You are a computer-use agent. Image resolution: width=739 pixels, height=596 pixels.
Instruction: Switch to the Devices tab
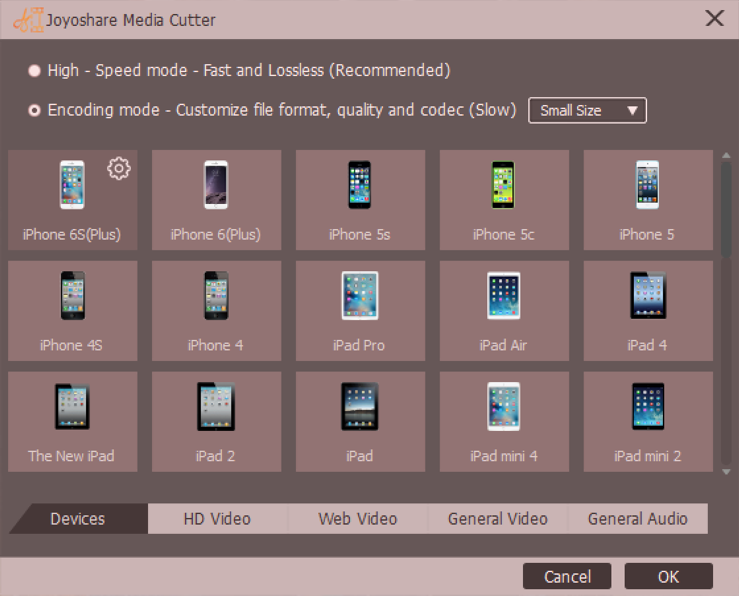tap(78, 519)
